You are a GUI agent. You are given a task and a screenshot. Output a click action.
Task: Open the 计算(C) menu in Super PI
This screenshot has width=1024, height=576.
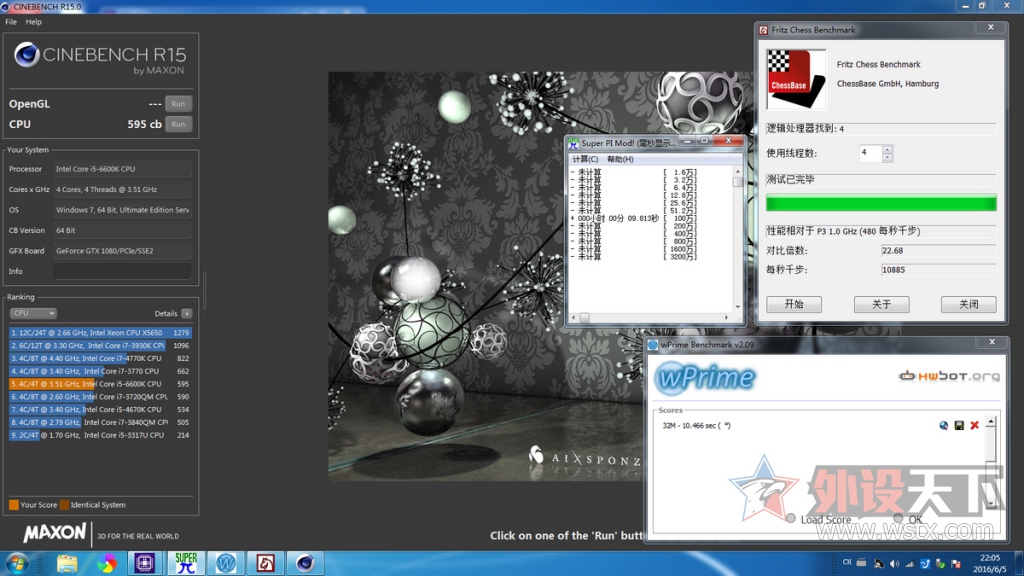point(585,159)
